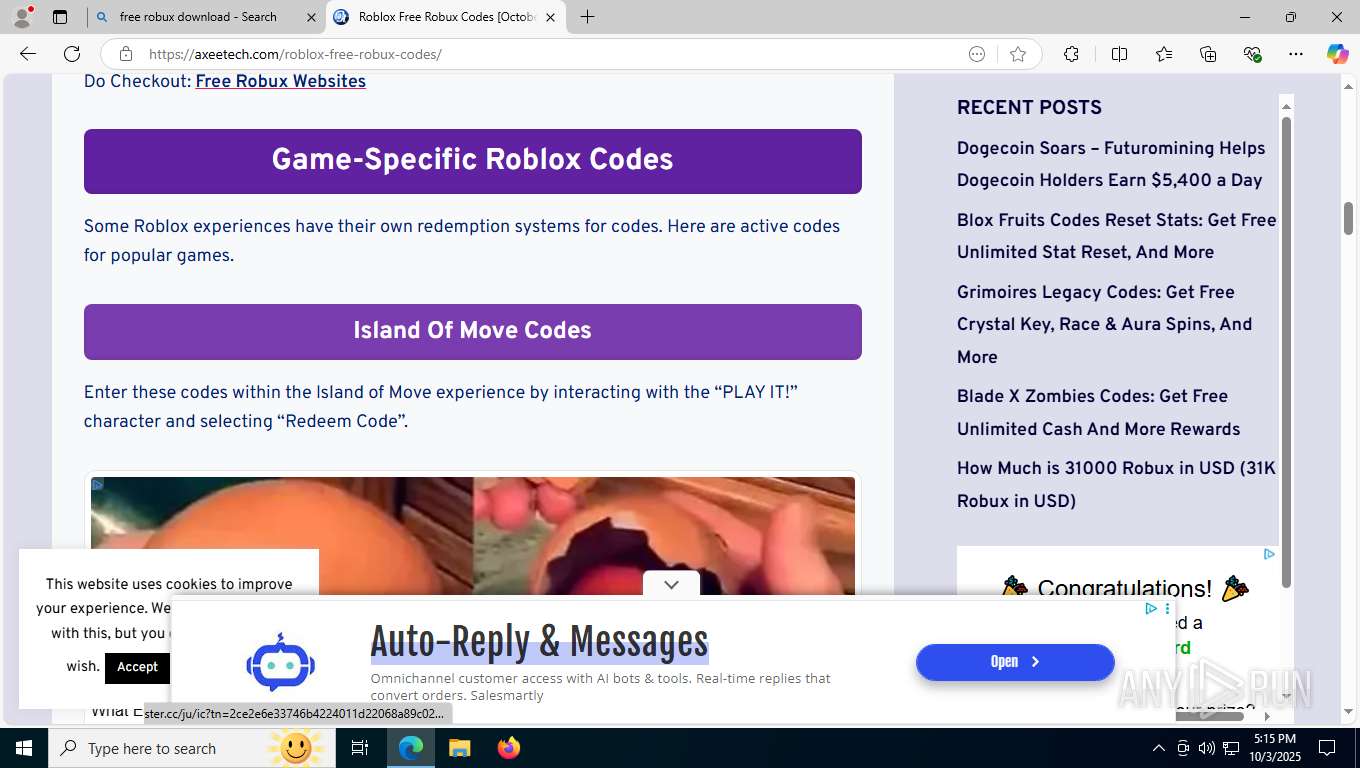Click the page vertical scrollbar thumb
This screenshot has height=768, width=1360.
pyautogui.click(x=1348, y=218)
